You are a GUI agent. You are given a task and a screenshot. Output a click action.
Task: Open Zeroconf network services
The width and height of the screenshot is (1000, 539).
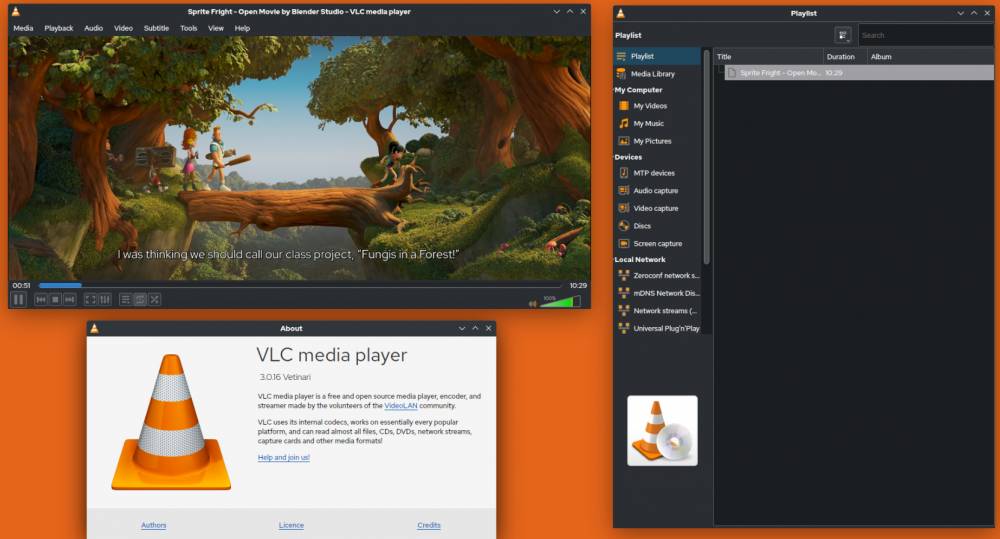coord(657,276)
